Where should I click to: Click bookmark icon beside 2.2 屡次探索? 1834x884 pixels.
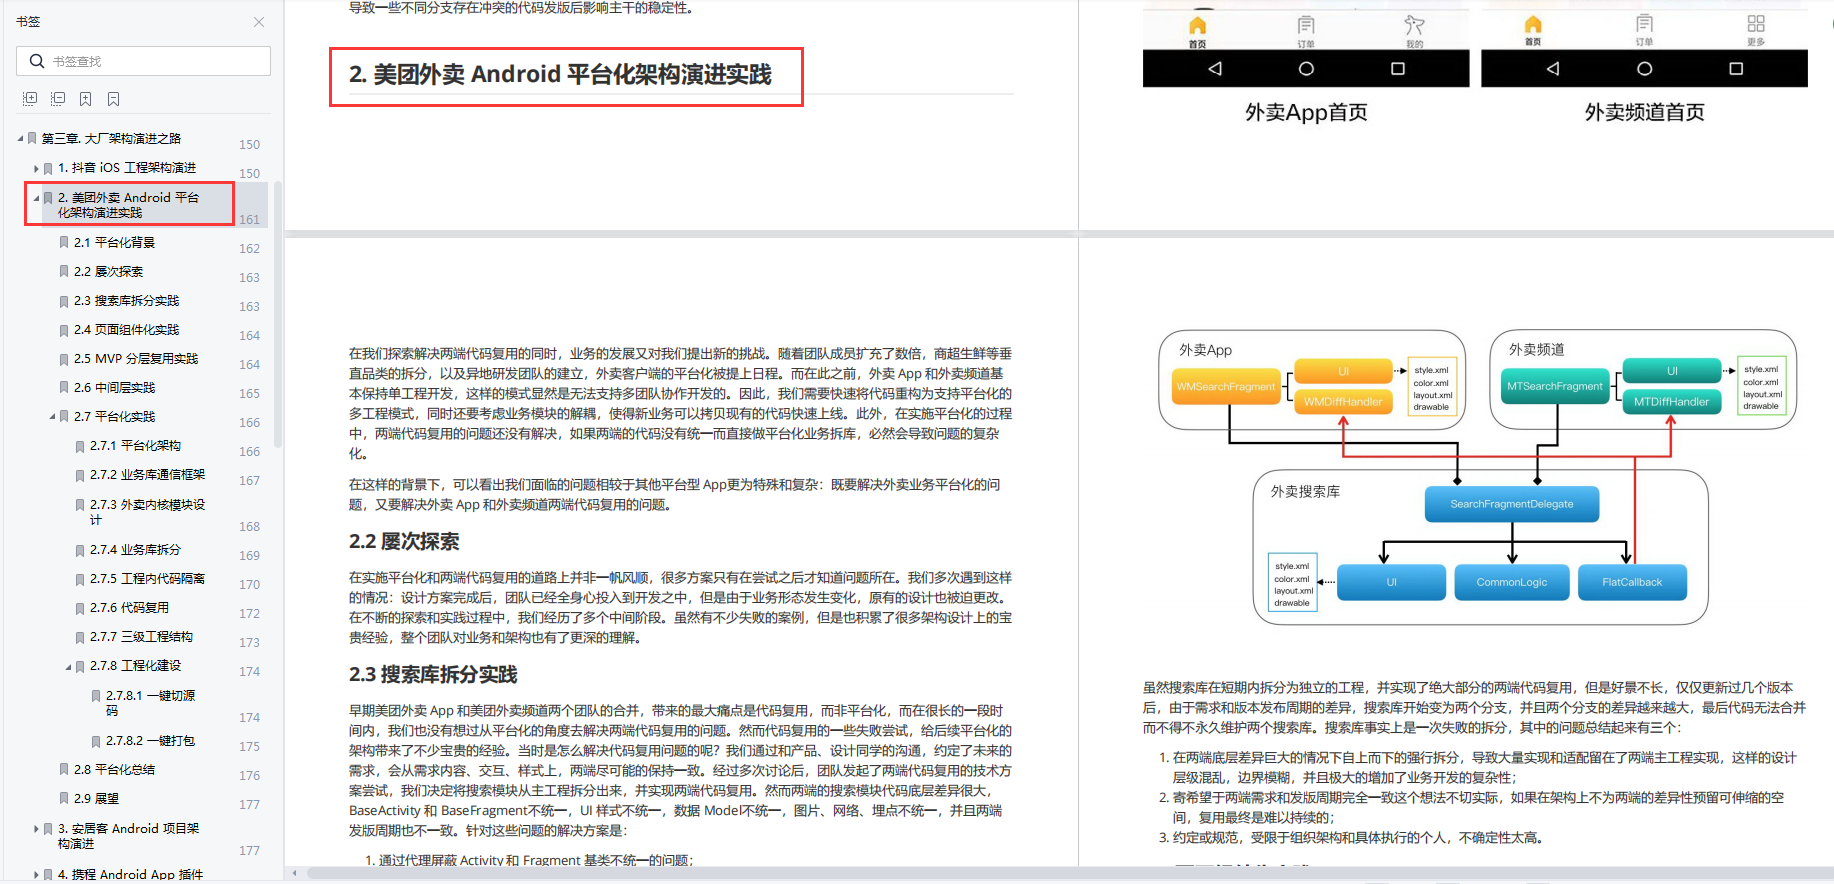click(x=64, y=272)
